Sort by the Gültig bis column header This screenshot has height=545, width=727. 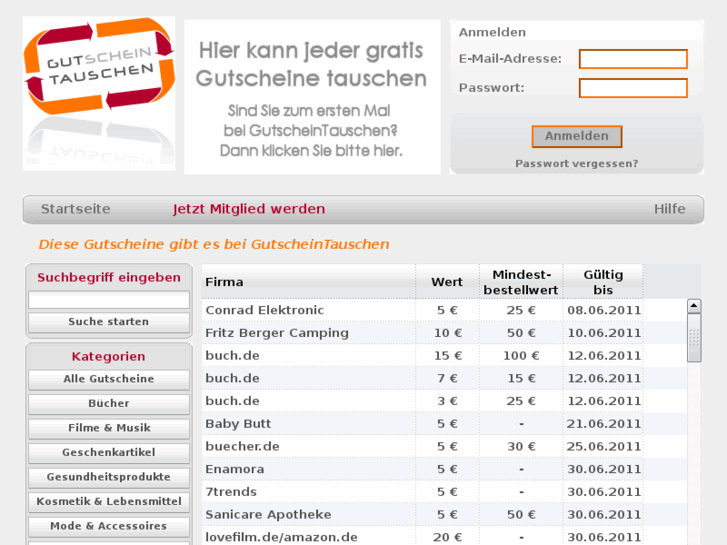(x=603, y=282)
